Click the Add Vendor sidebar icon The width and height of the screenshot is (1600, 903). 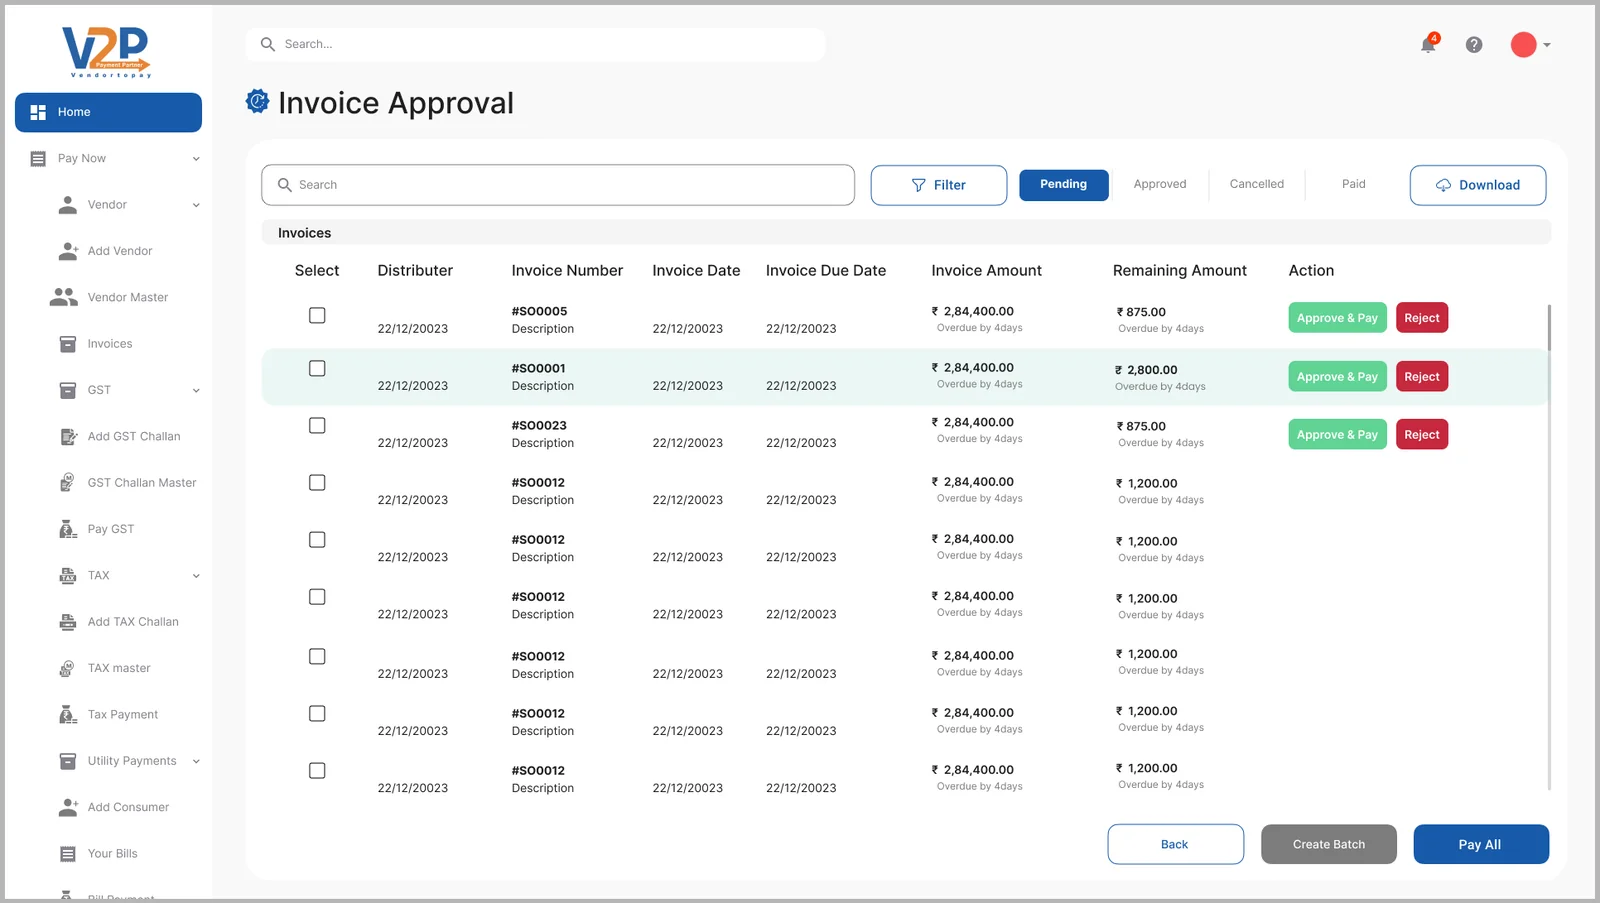point(68,251)
